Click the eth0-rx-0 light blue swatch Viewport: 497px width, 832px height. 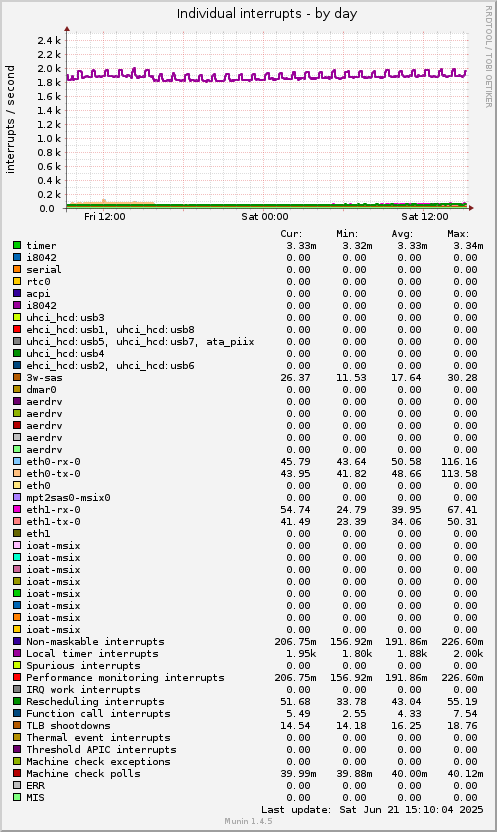tap(17, 461)
